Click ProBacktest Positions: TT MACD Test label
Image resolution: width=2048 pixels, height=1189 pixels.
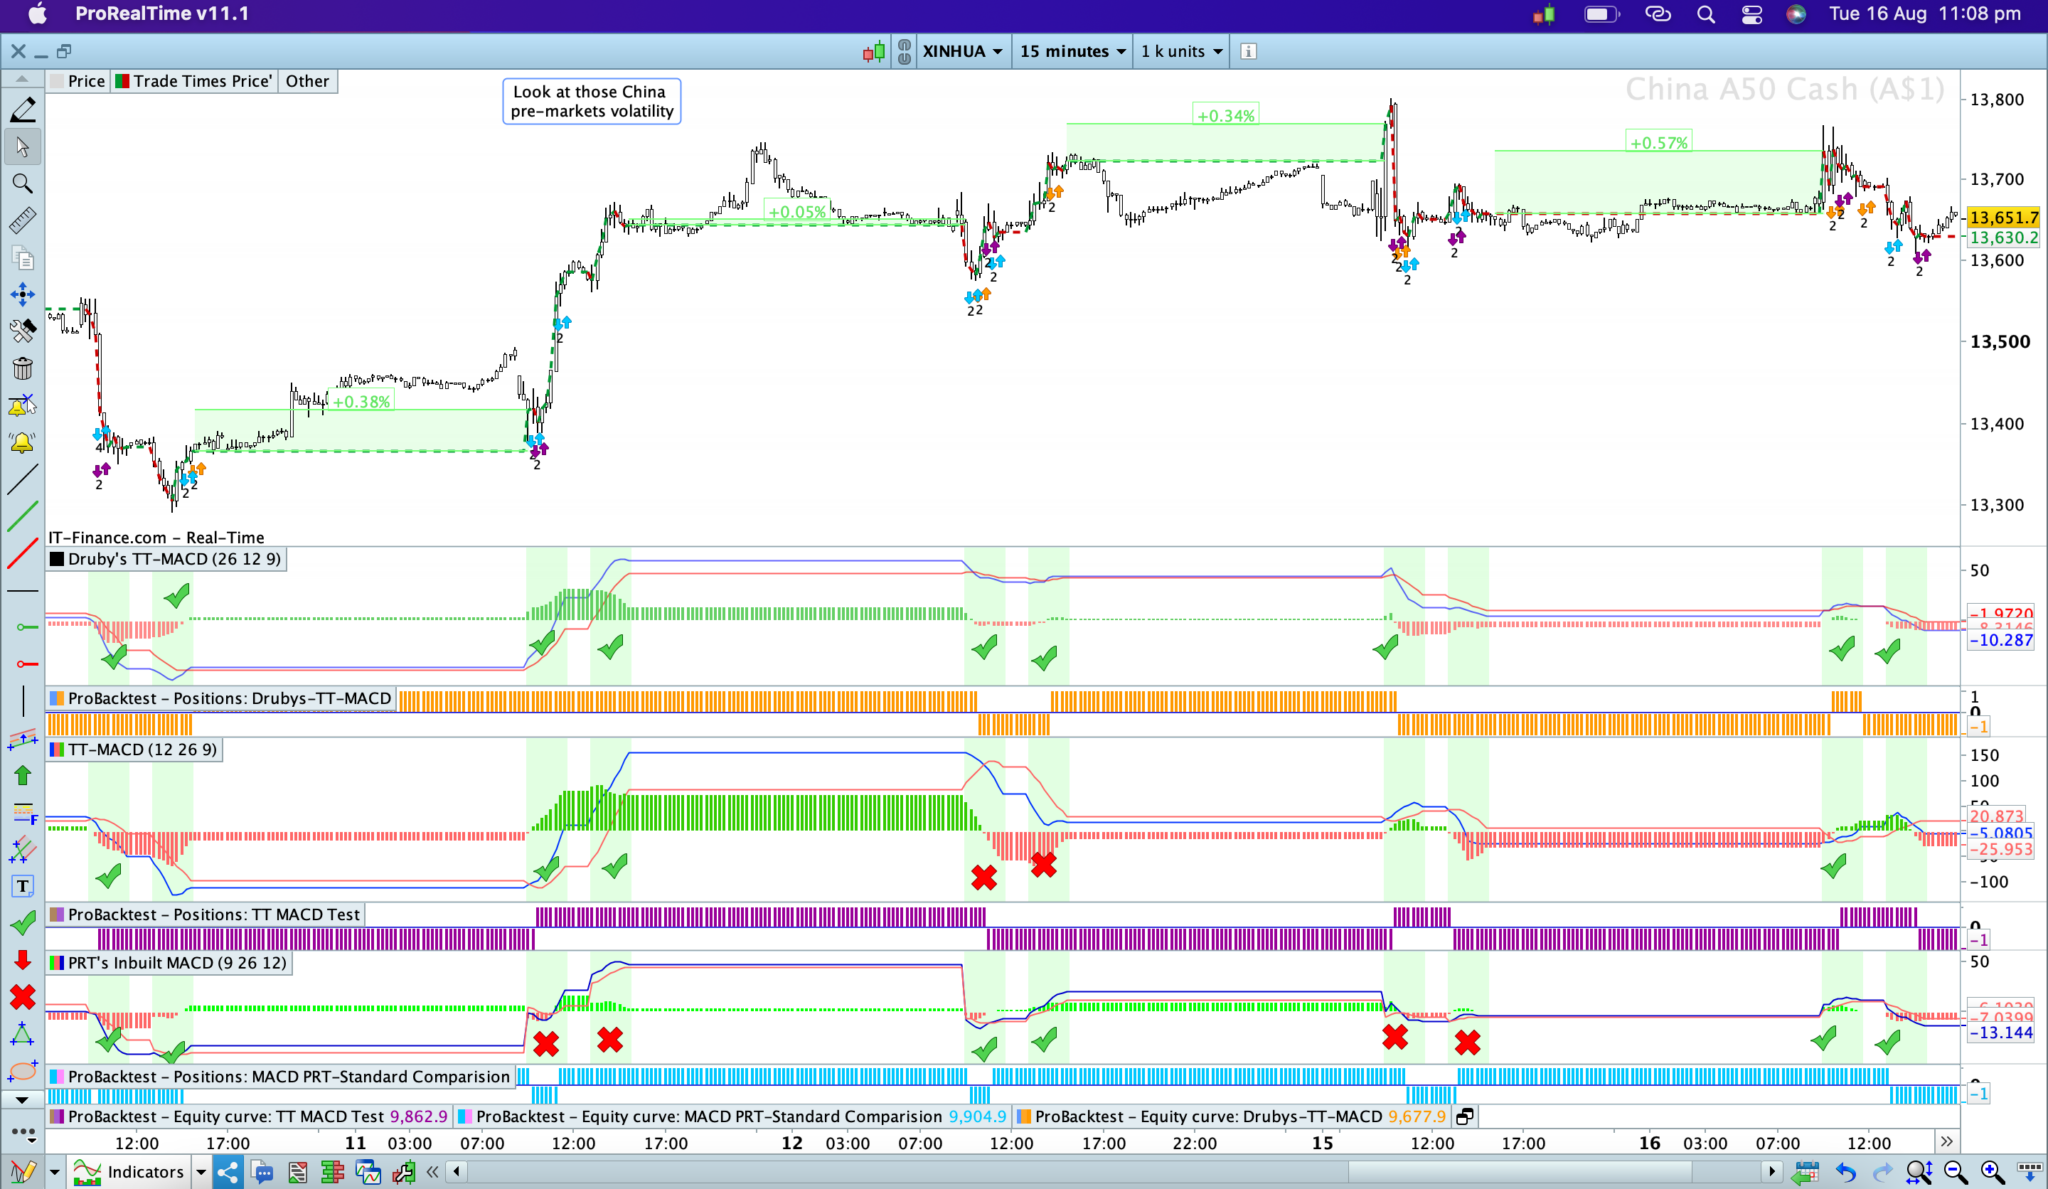(205, 914)
